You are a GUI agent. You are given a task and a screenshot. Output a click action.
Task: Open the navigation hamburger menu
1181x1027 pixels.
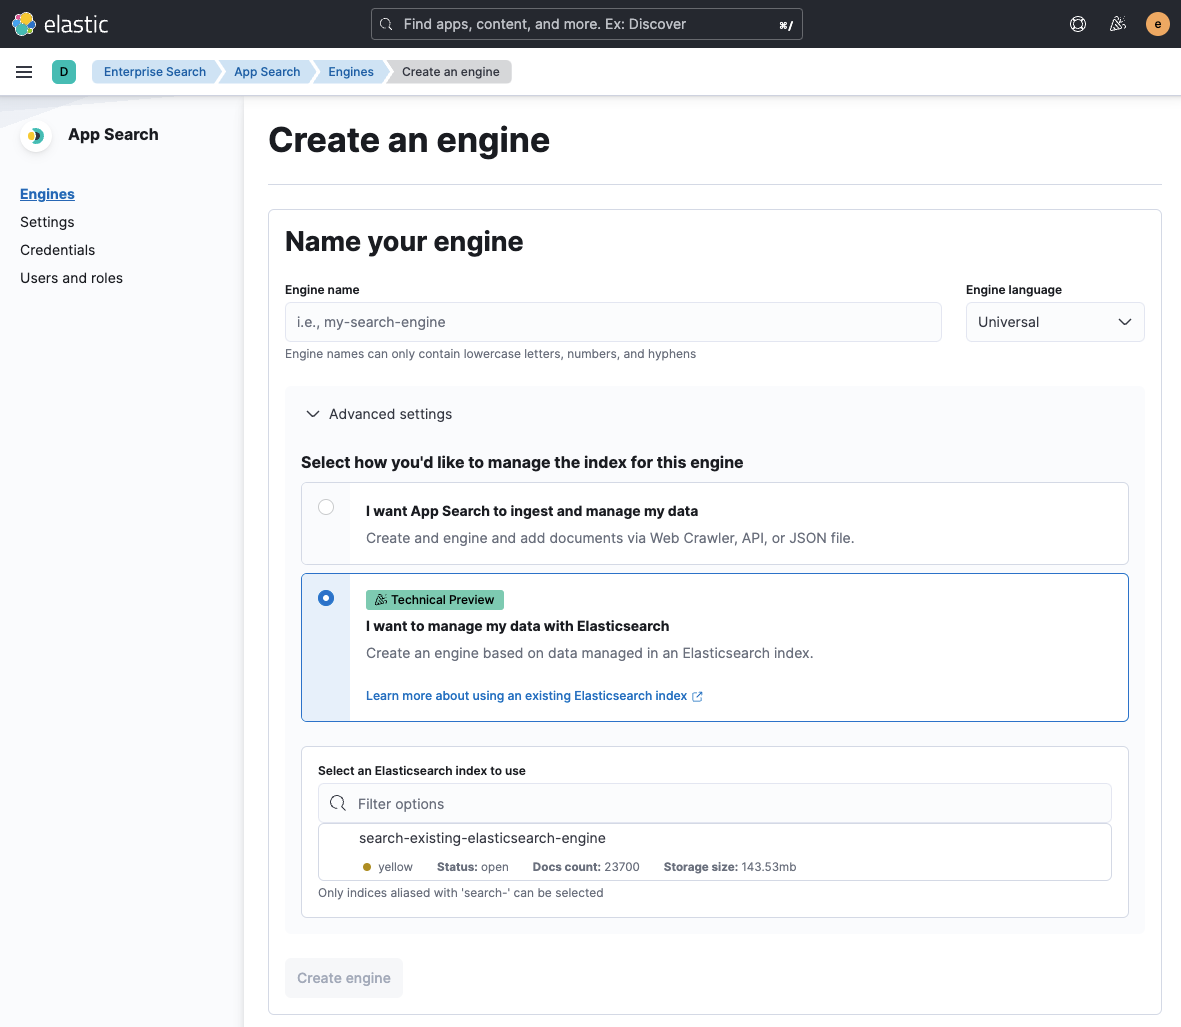(x=24, y=71)
